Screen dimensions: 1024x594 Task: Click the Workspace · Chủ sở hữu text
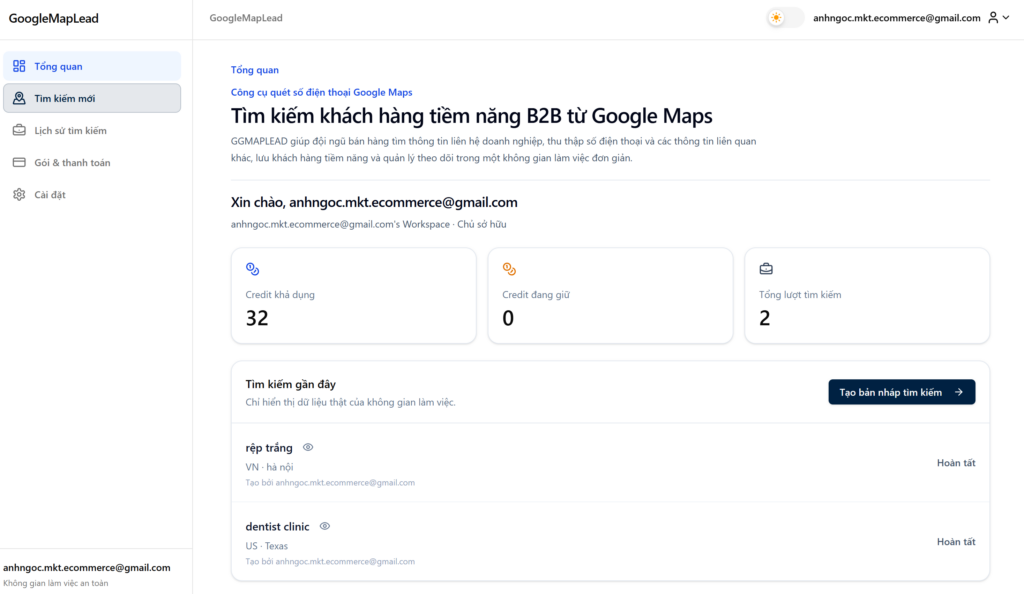(x=368, y=224)
